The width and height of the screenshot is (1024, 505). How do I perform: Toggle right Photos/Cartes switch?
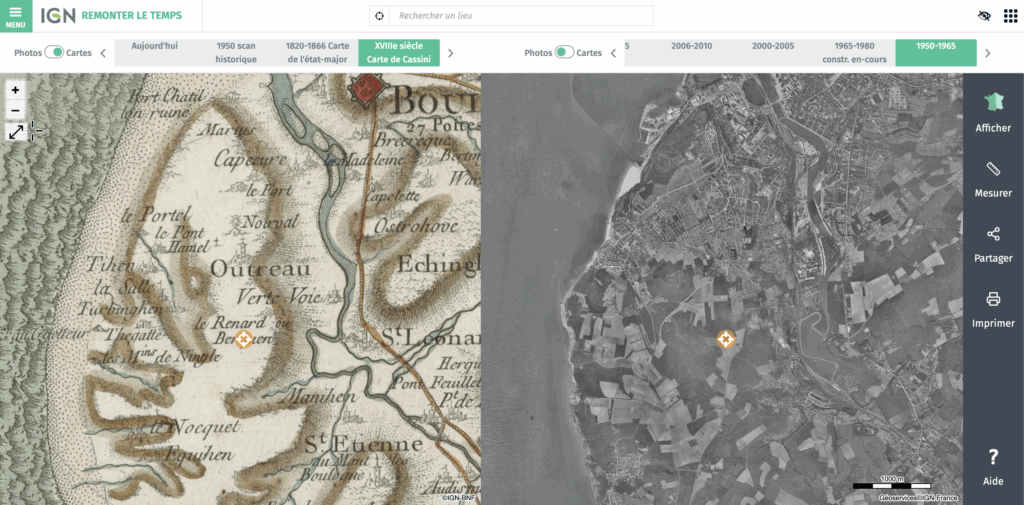tap(564, 53)
